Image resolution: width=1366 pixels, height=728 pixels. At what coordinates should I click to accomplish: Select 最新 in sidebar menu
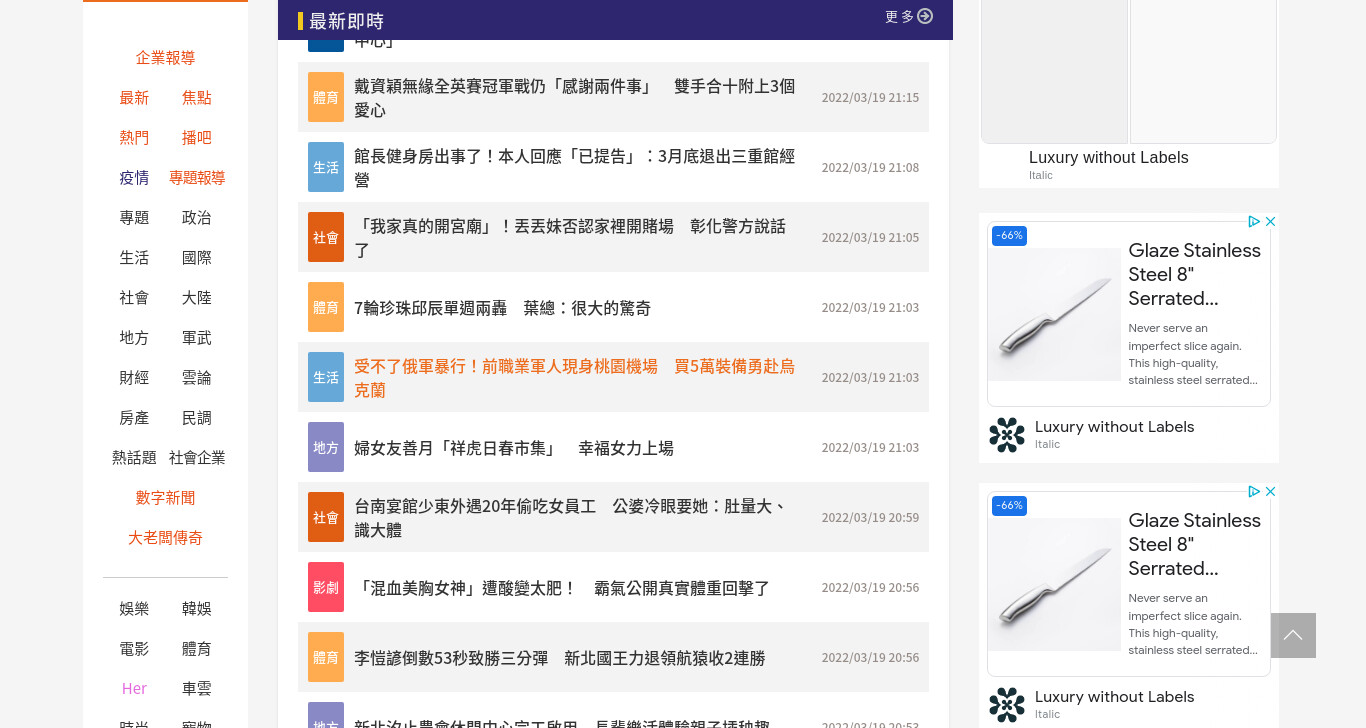click(x=134, y=98)
